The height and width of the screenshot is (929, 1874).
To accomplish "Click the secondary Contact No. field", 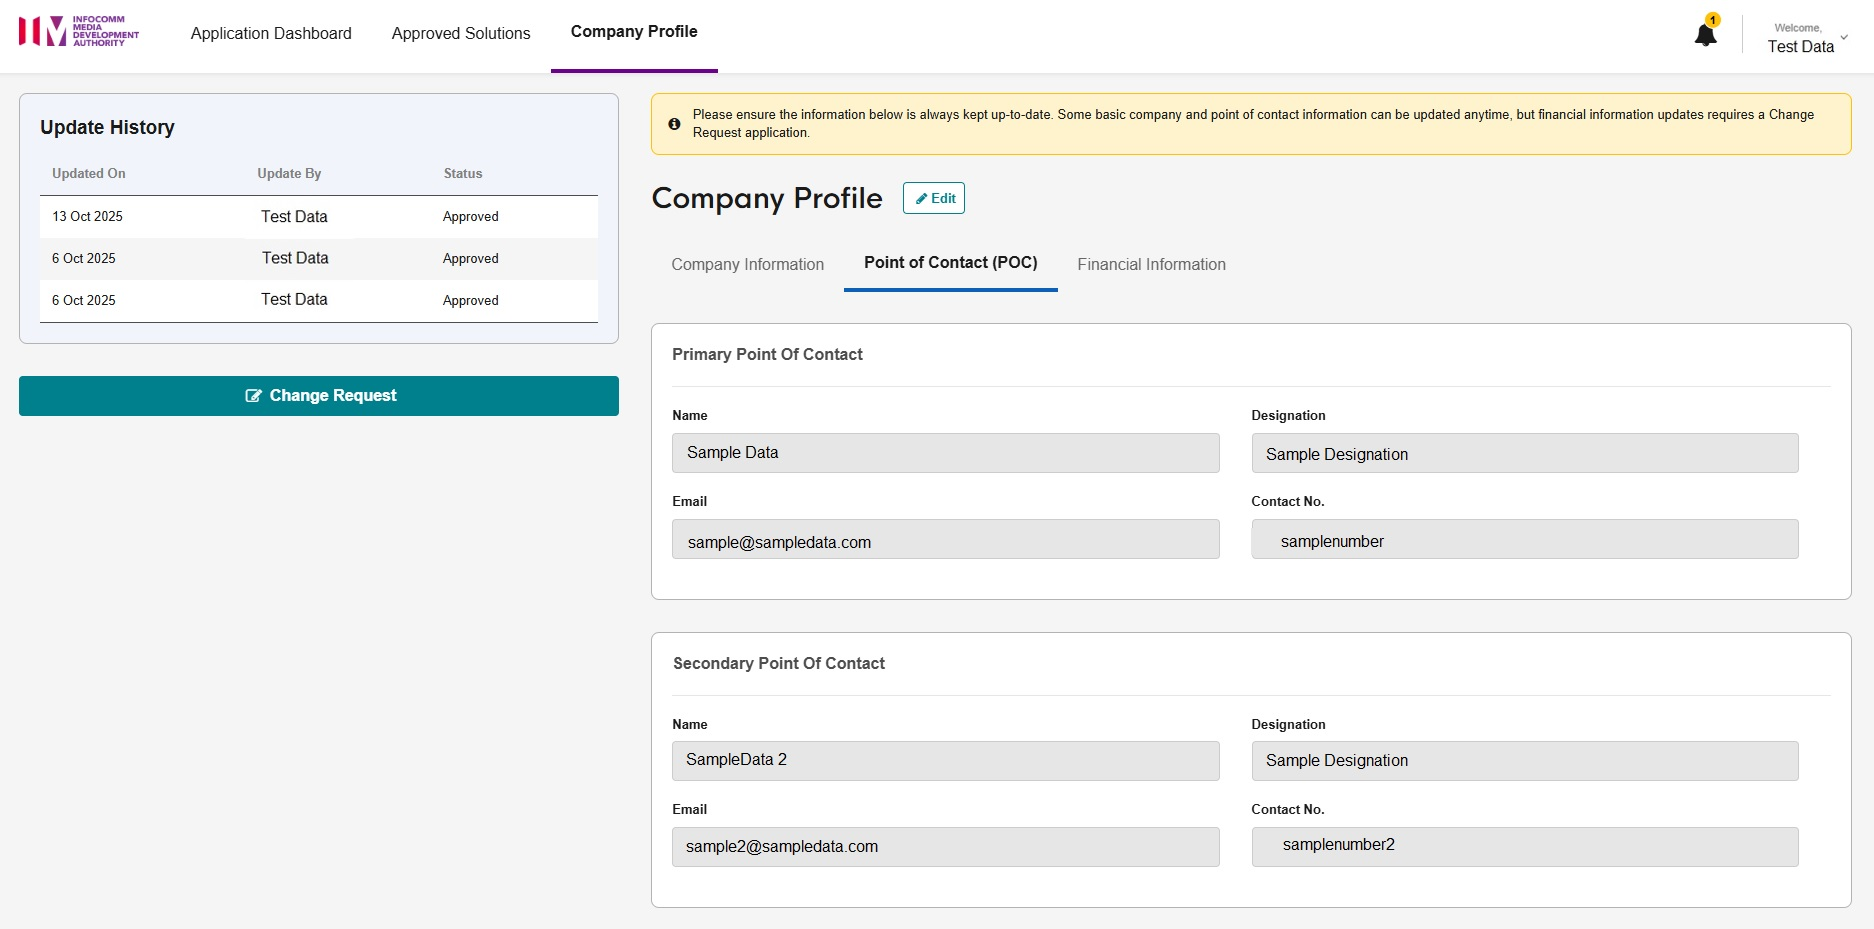I will tap(1524, 847).
